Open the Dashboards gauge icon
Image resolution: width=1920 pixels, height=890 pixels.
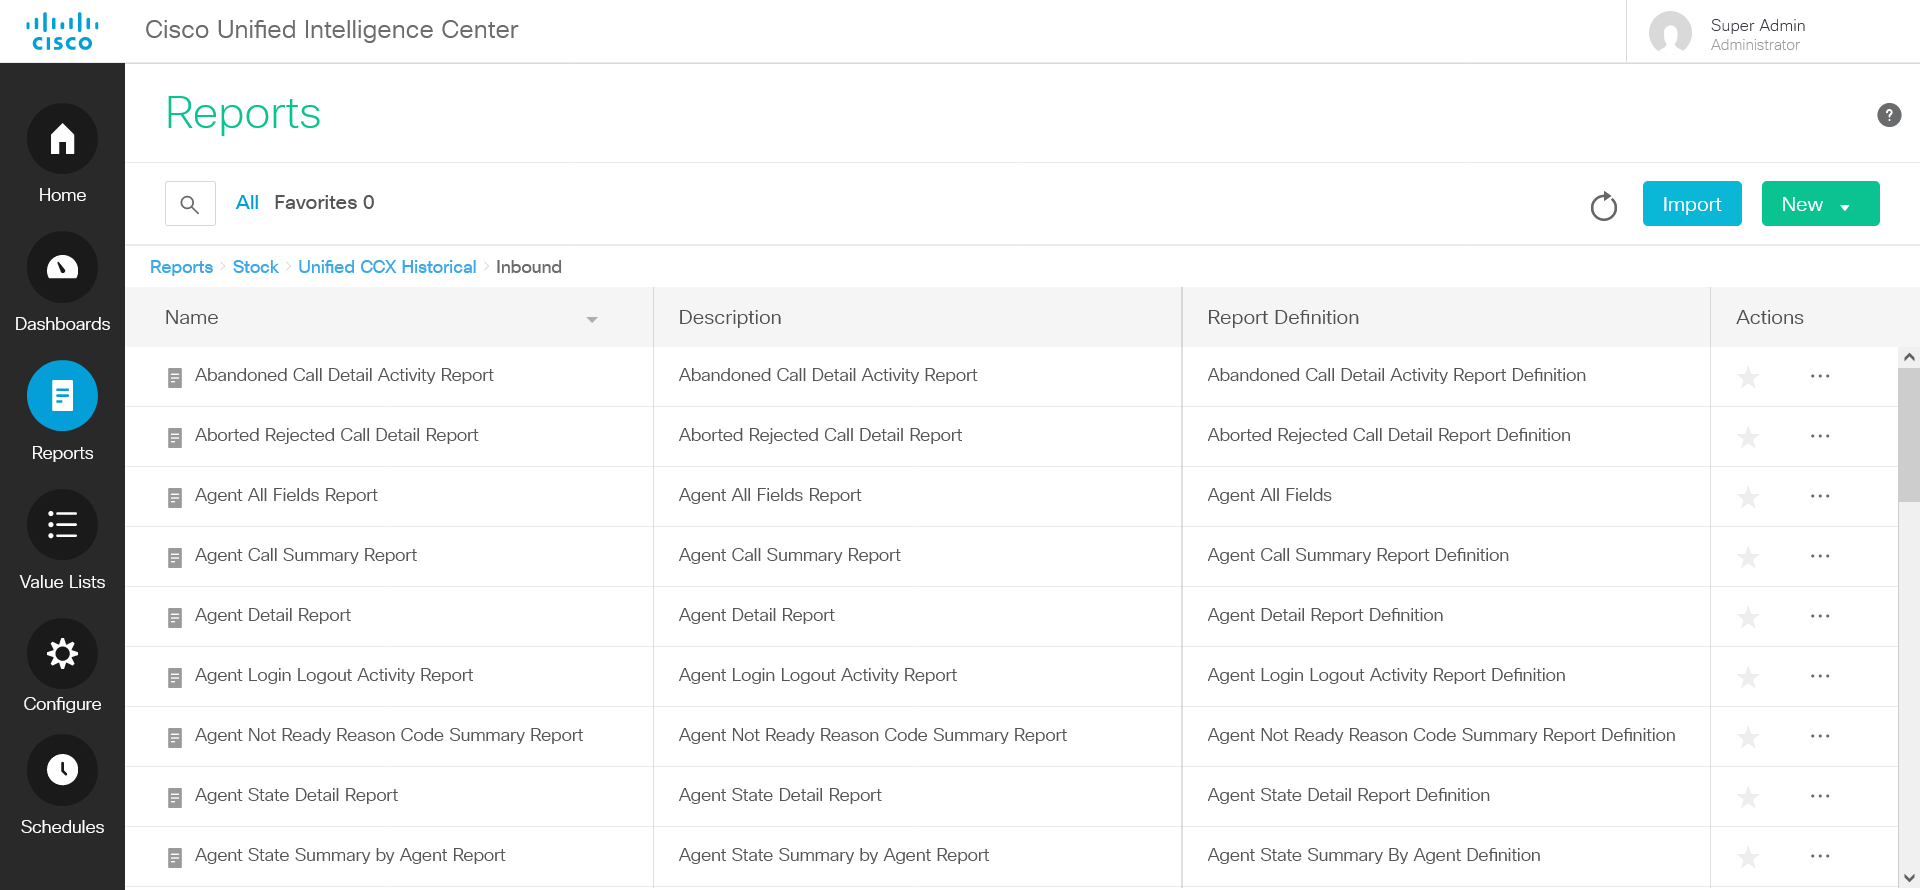(x=62, y=267)
